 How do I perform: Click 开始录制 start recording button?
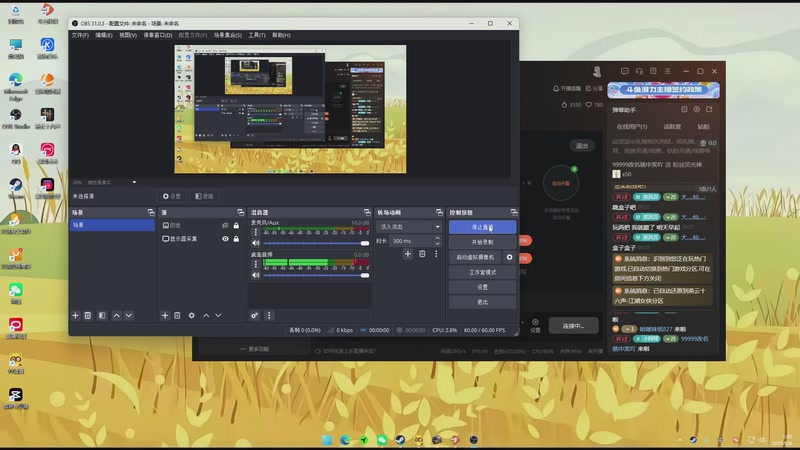482,242
